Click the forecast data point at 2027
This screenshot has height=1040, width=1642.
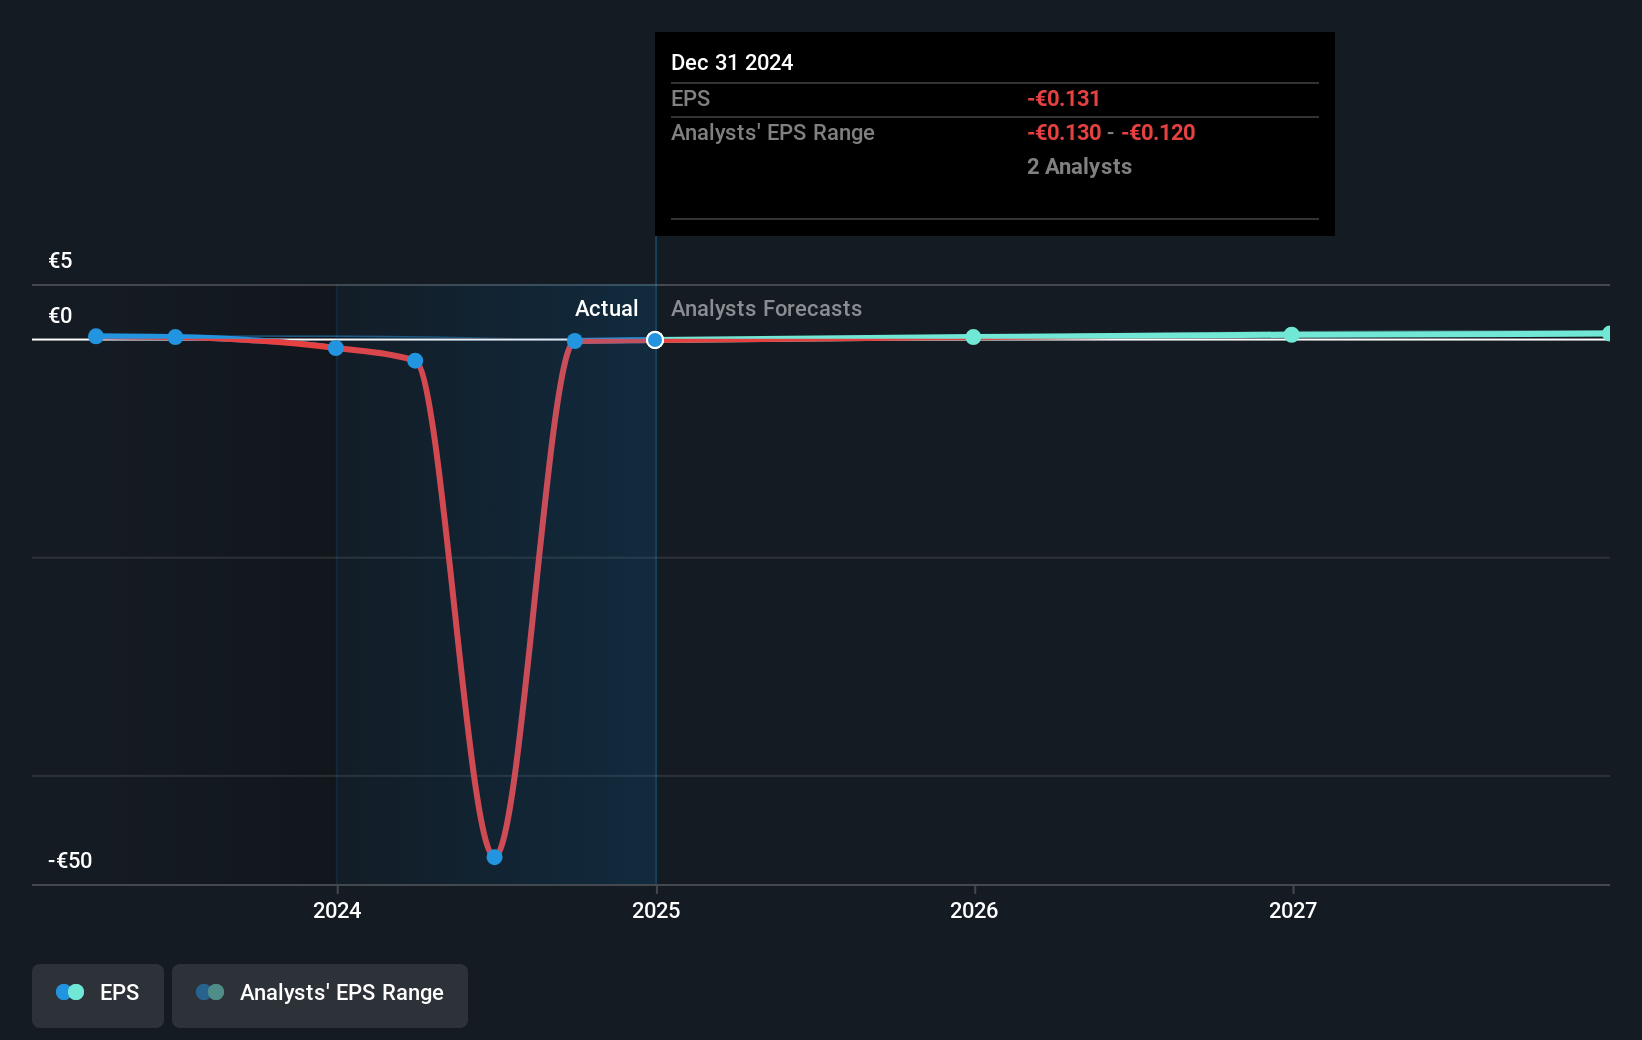(1292, 335)
